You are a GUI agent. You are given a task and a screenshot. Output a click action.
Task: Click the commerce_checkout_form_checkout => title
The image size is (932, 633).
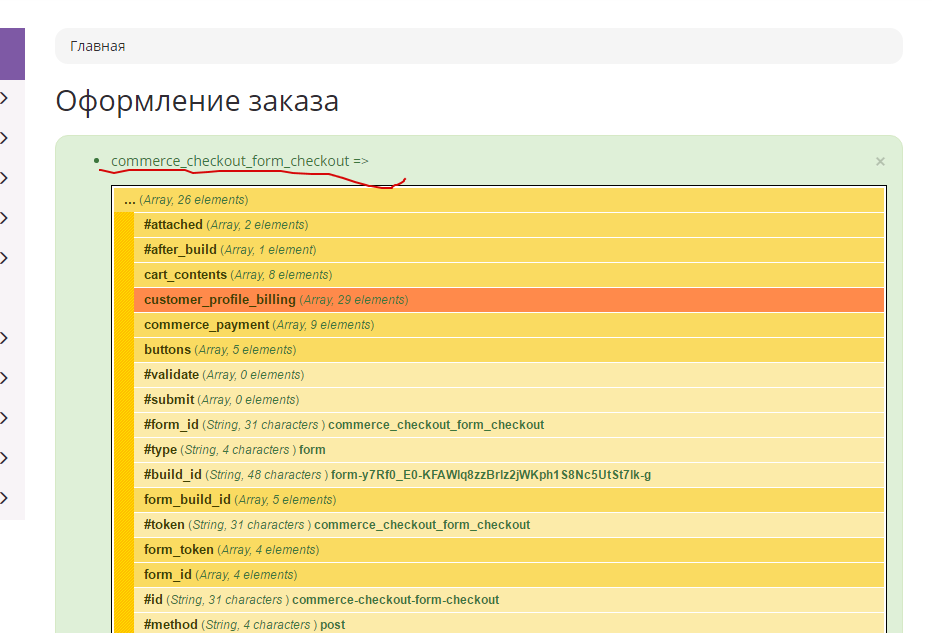pos(239,161)
